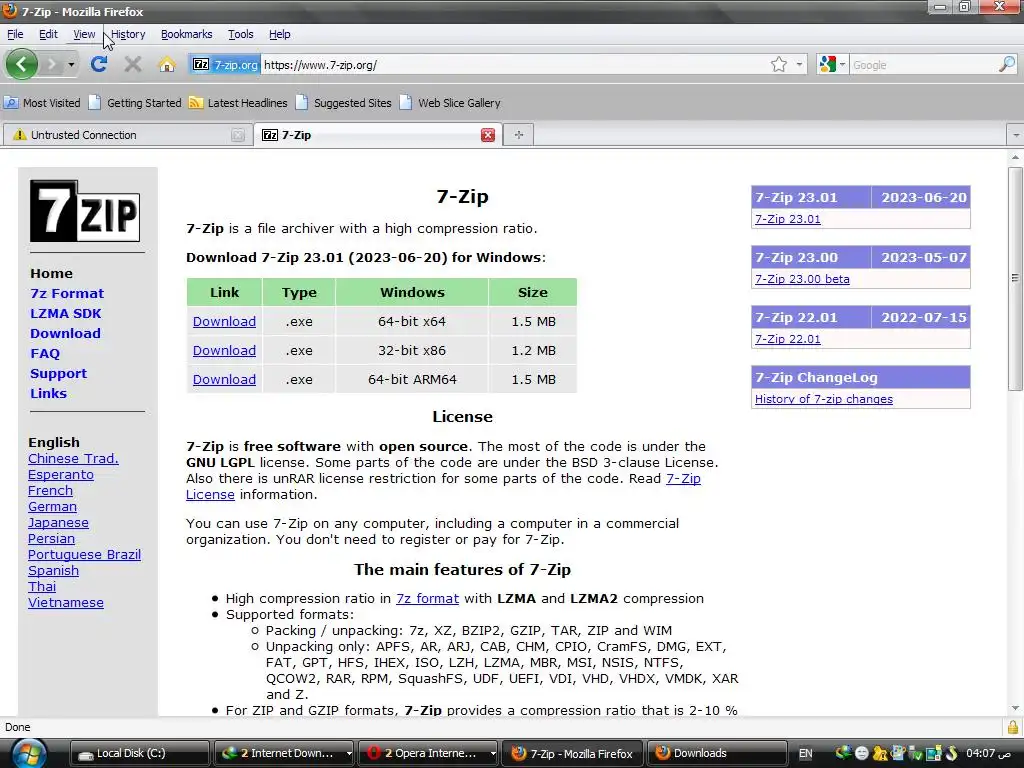Open a new tab with the plus button
The height and width of the screenshot is (768, 1024).
519,135
